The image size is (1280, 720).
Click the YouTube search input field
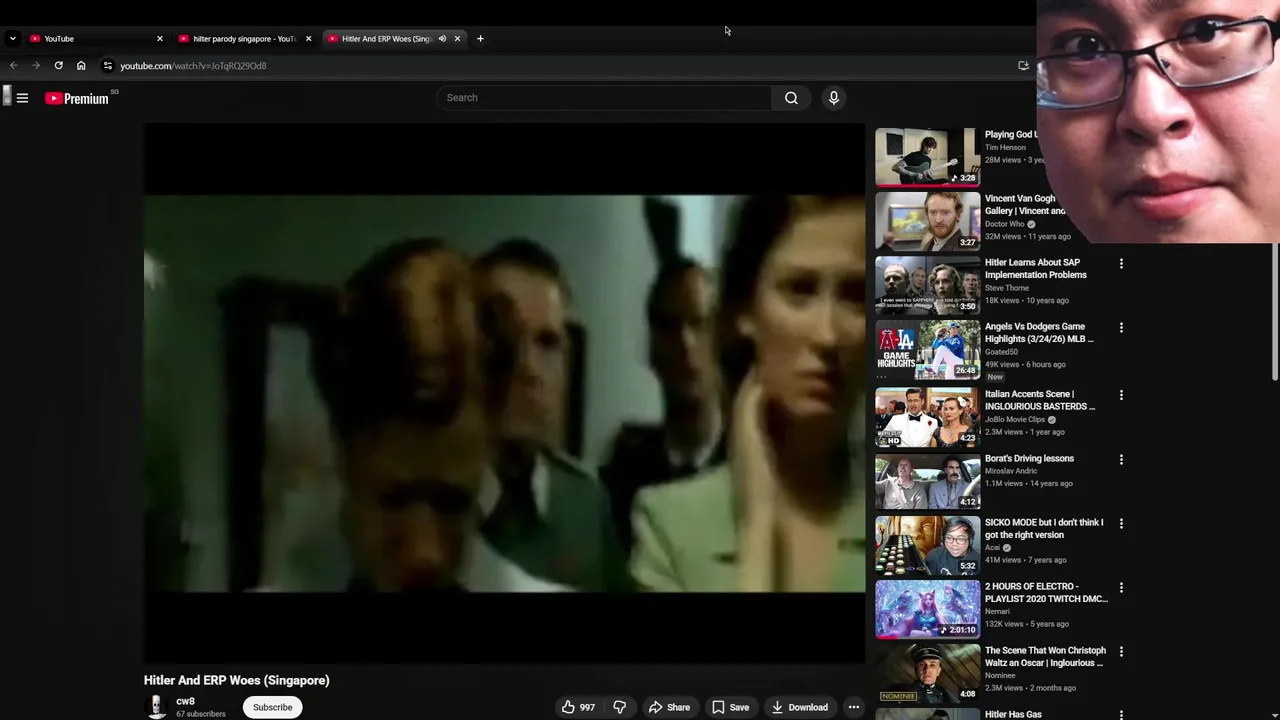[x=604, y=98]
